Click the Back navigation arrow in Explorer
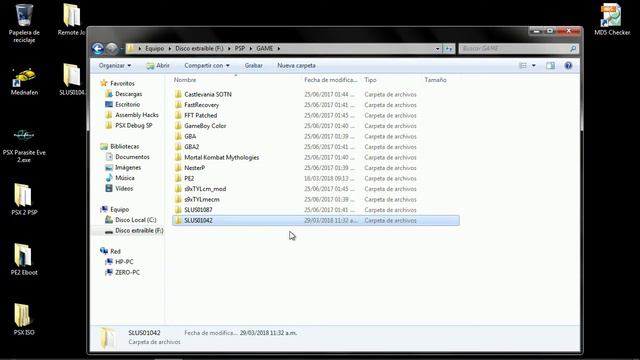This screenshot has height=360, width=640. 98,49
